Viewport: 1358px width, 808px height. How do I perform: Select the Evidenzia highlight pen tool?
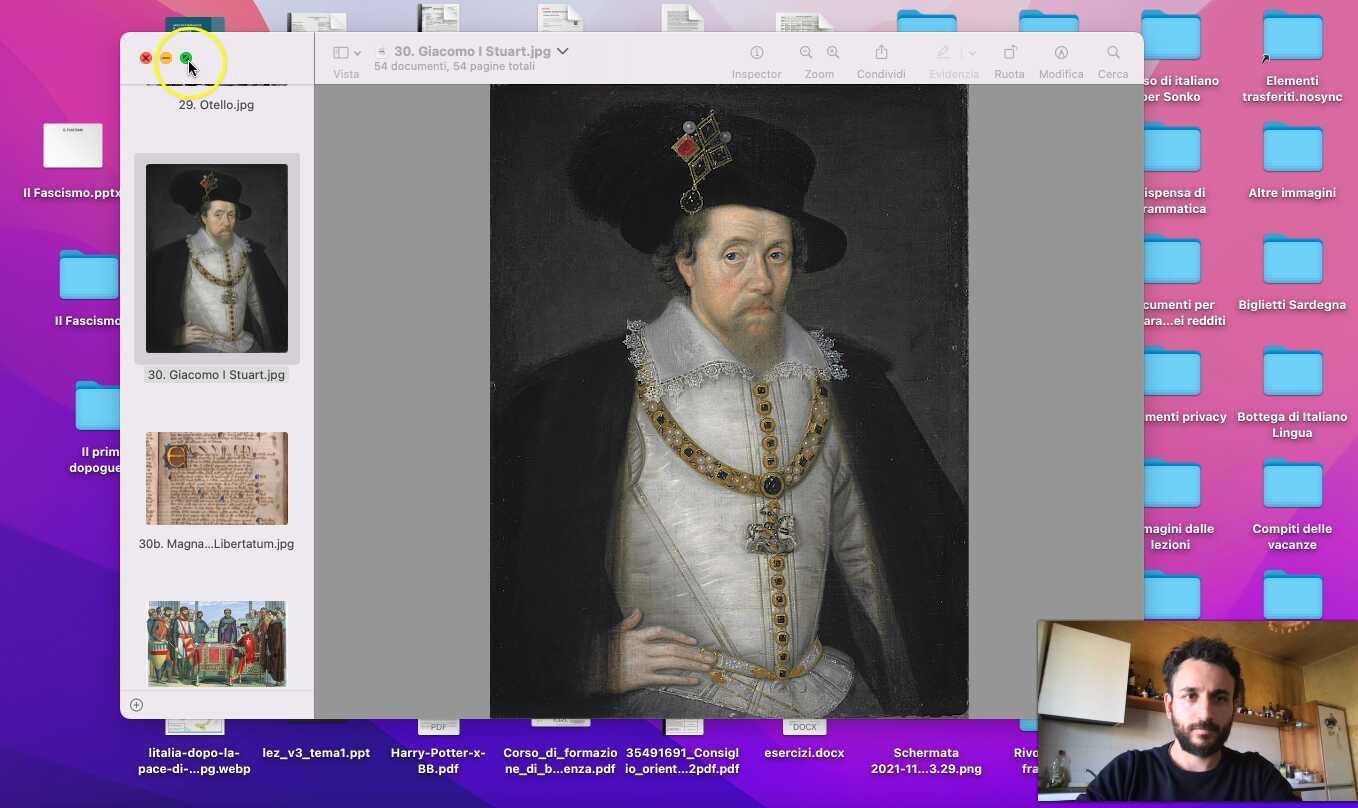coord(943,52)
